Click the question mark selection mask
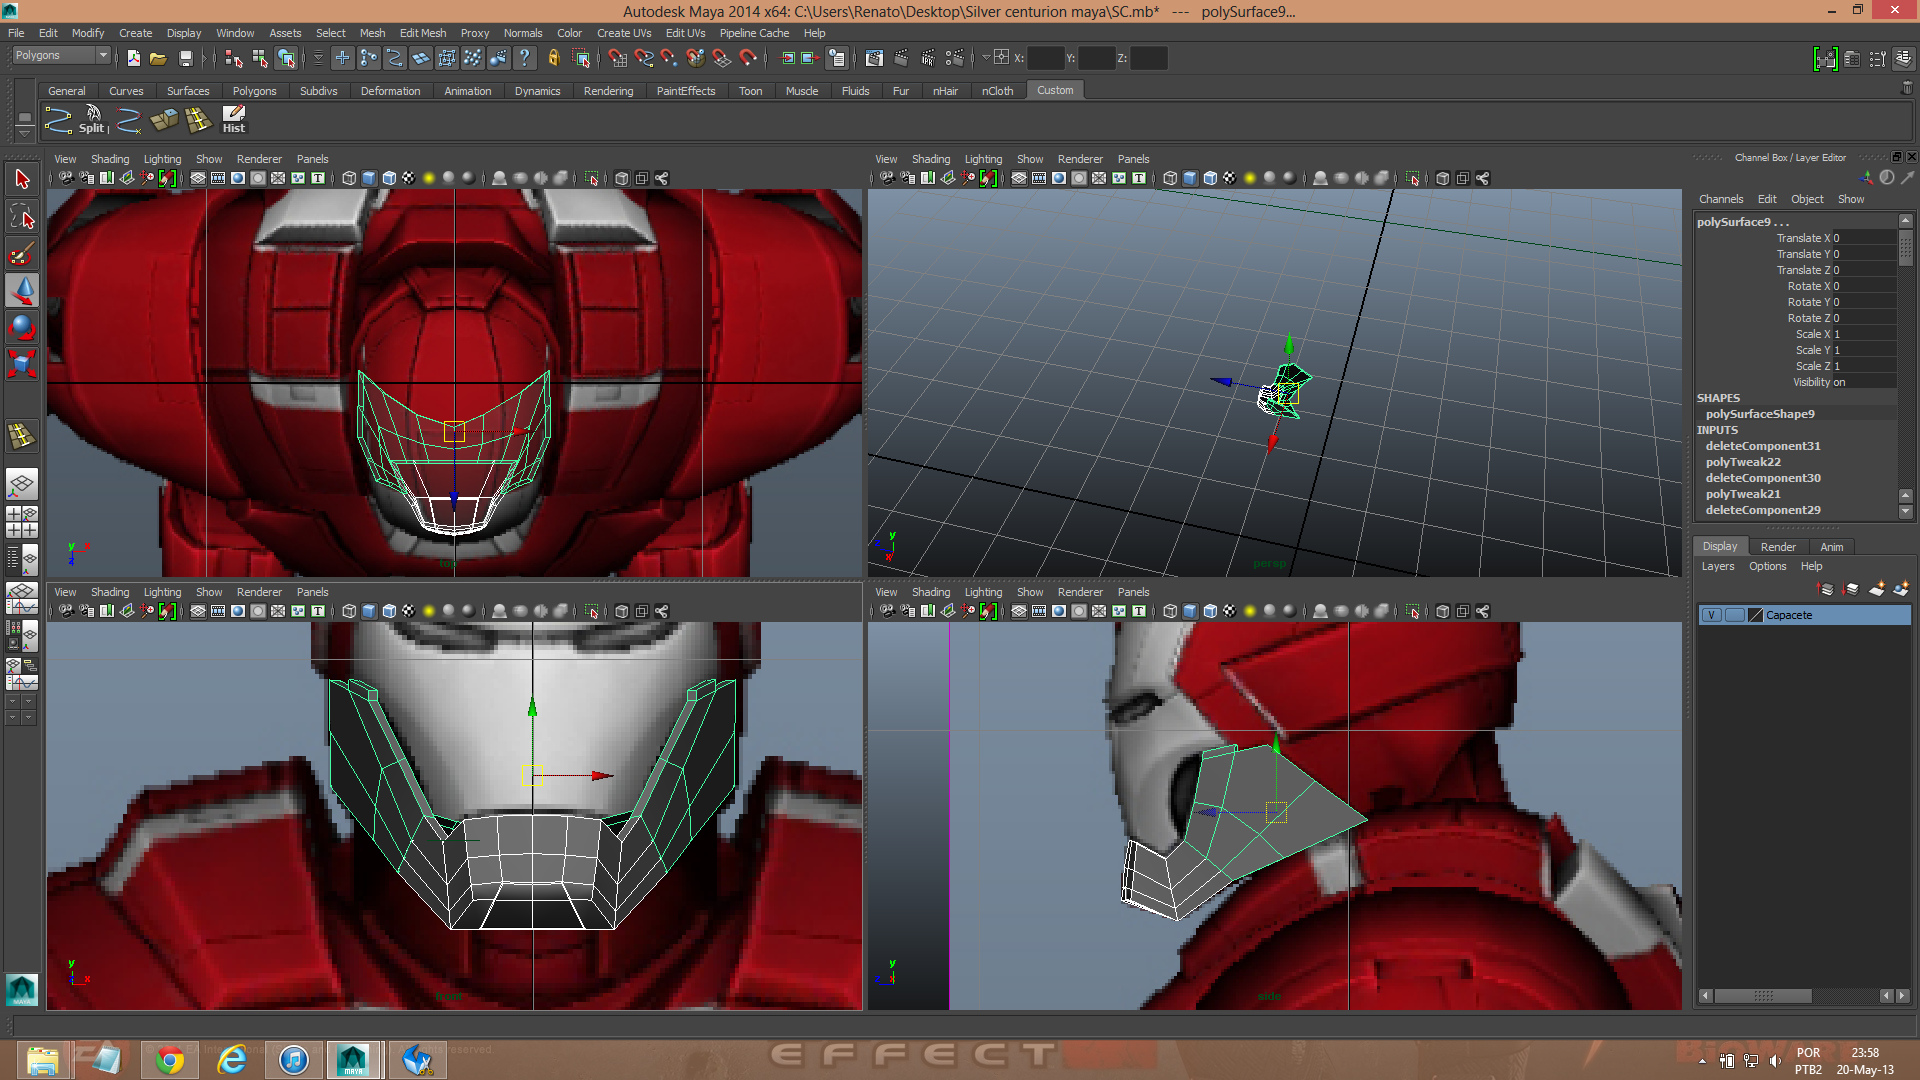The width and height of the screenshot is (1920, 1080). point(524,58)
